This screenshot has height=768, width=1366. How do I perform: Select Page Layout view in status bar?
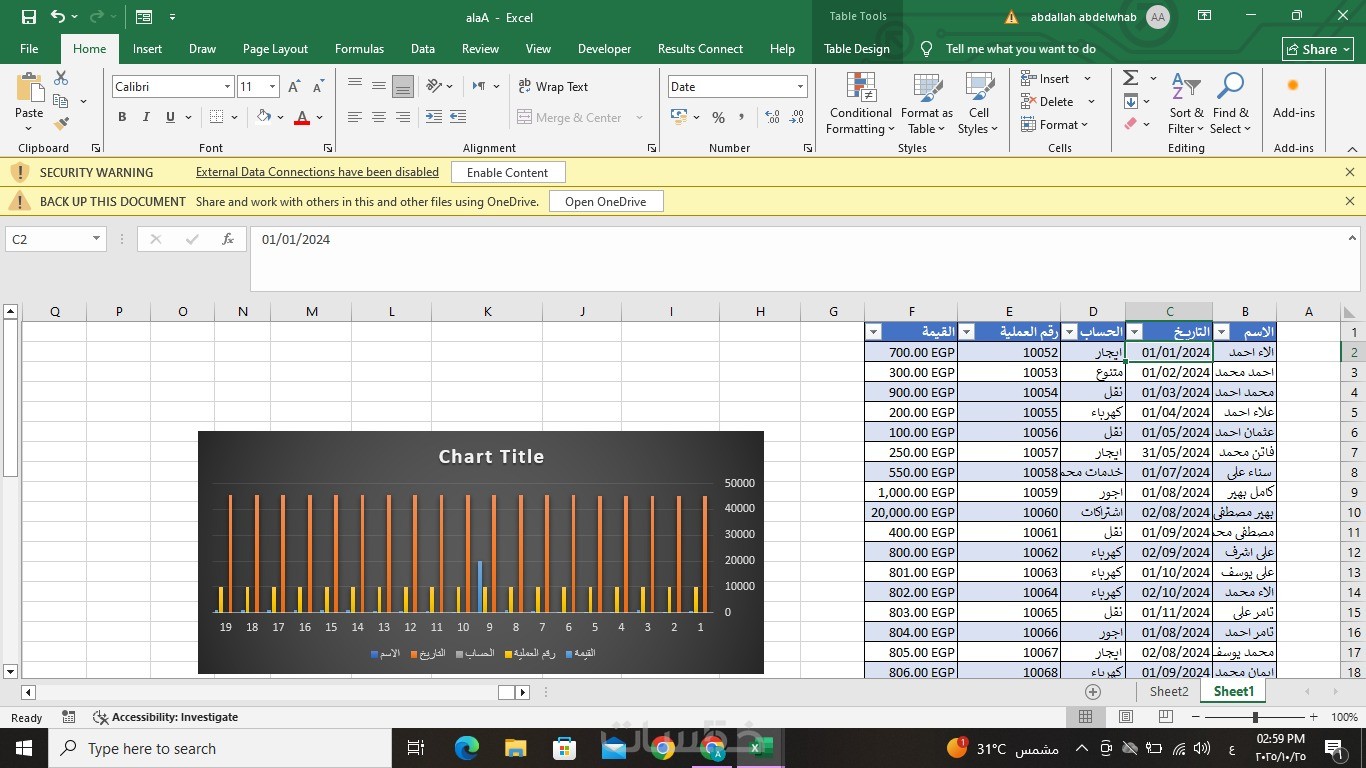coord(1126,717)
